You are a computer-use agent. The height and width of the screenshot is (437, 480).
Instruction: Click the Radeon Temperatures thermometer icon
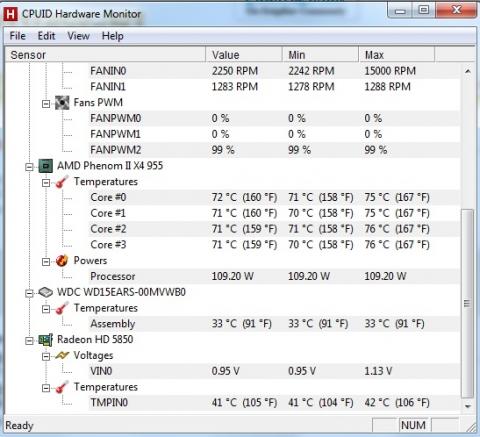[x=62, y=387]
